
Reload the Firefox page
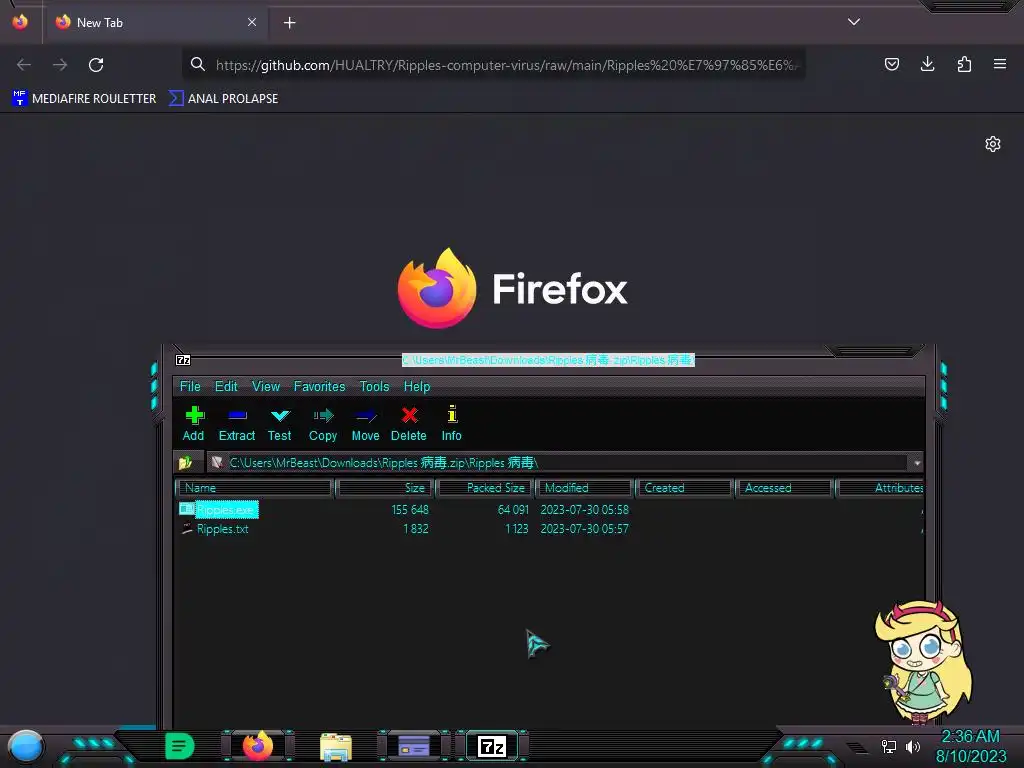[96, 65]
